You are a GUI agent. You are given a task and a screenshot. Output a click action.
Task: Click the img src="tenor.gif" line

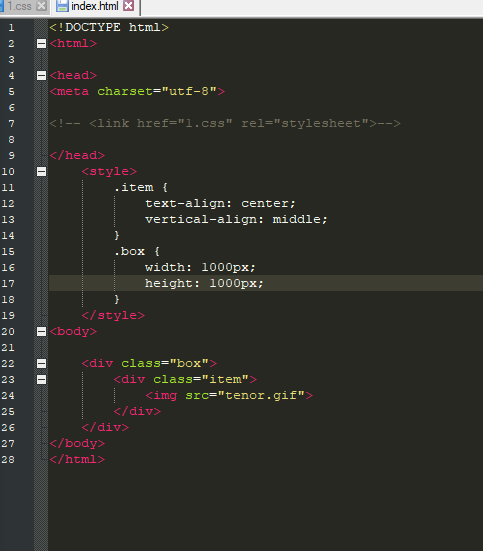[x=229, y=396]
